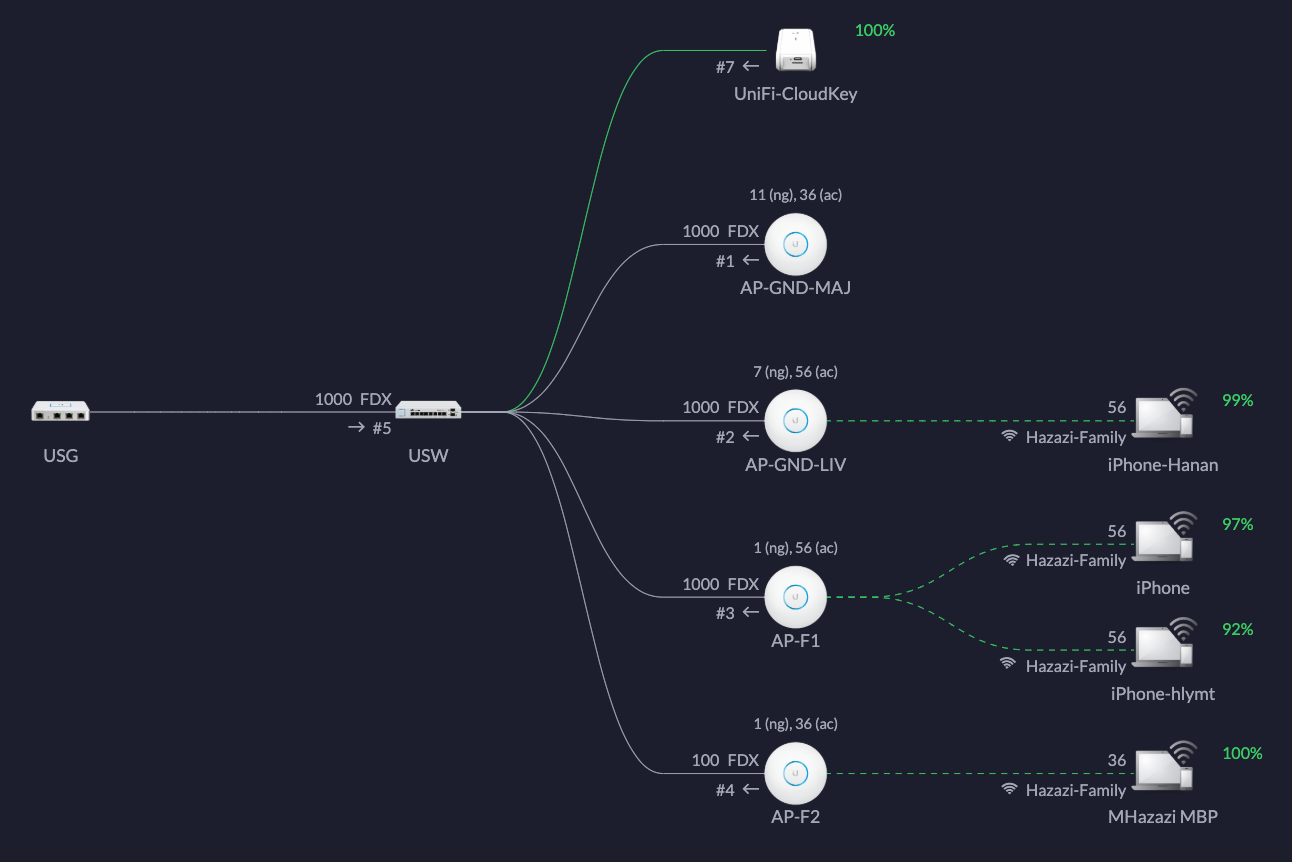Click the USW label under the switch
1292x862 pixels.
[x=428, y=457]
